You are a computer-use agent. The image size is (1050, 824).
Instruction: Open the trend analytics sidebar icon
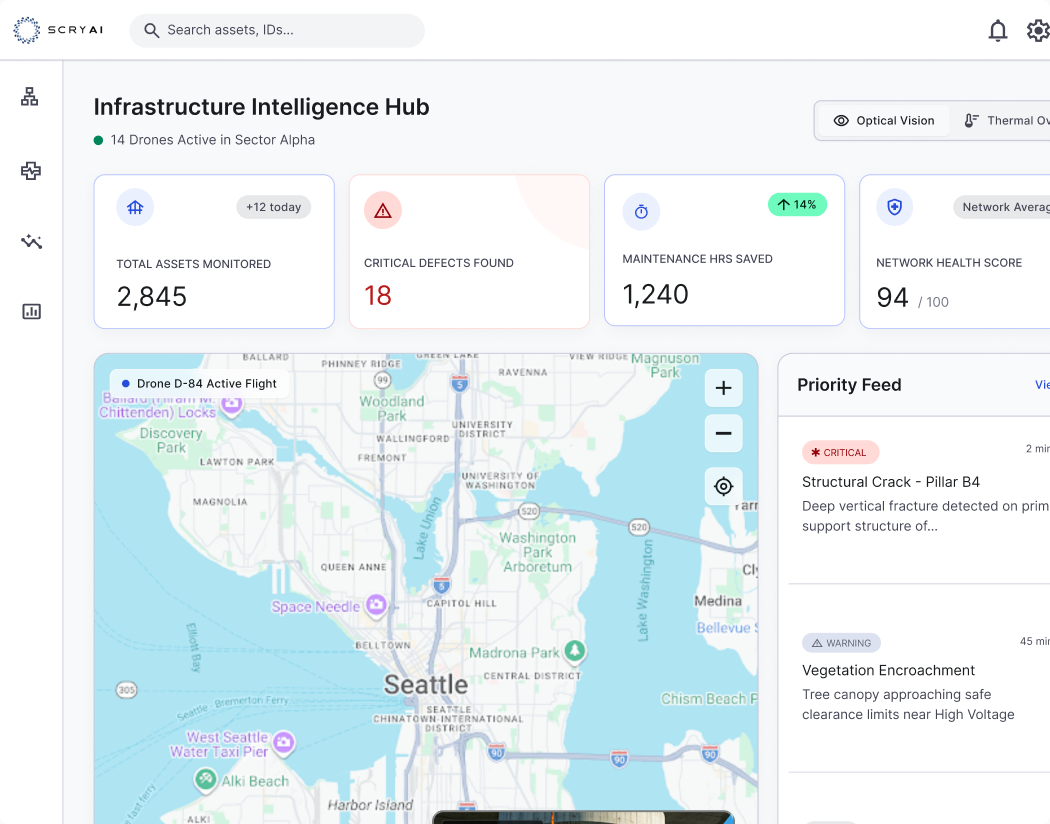coord(31,241)
